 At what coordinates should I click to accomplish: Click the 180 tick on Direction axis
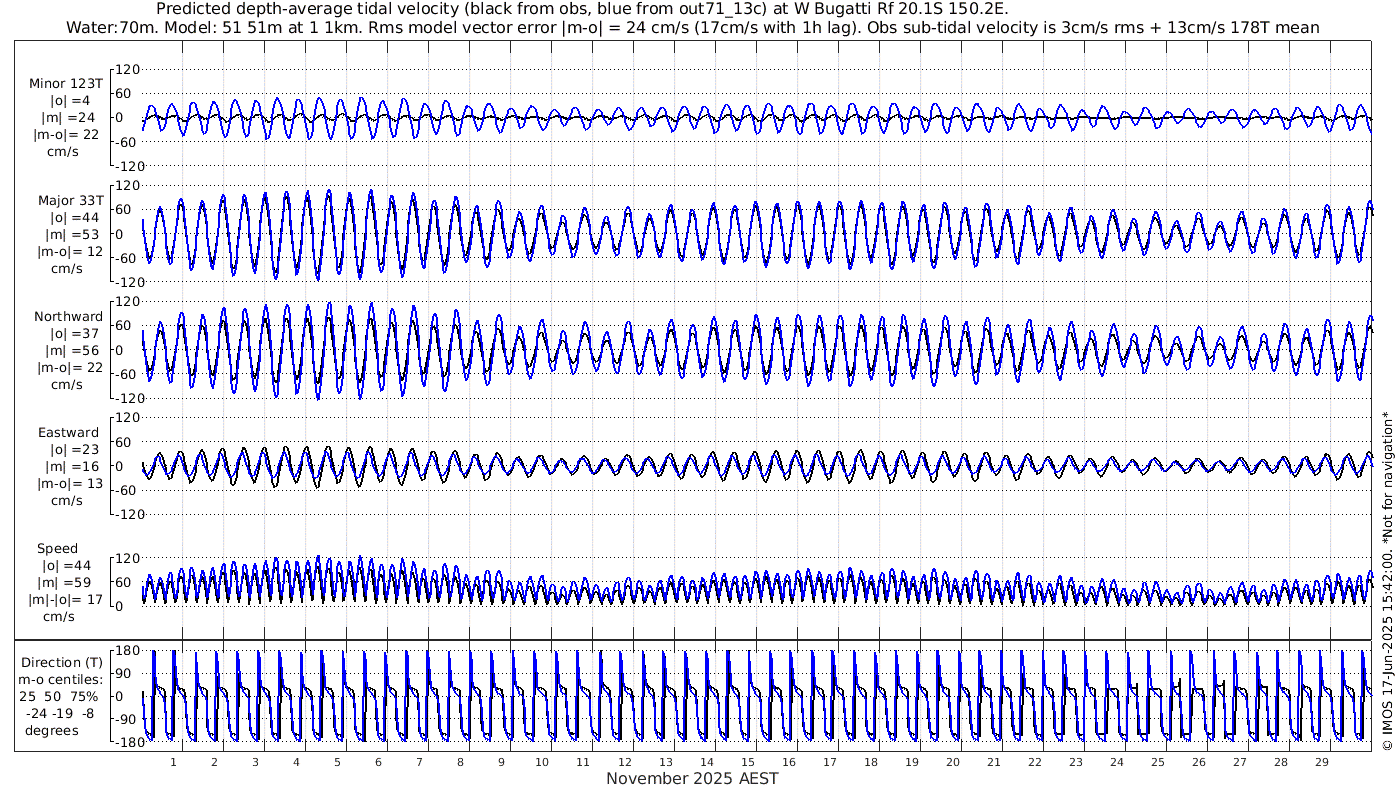click(127, 651)
